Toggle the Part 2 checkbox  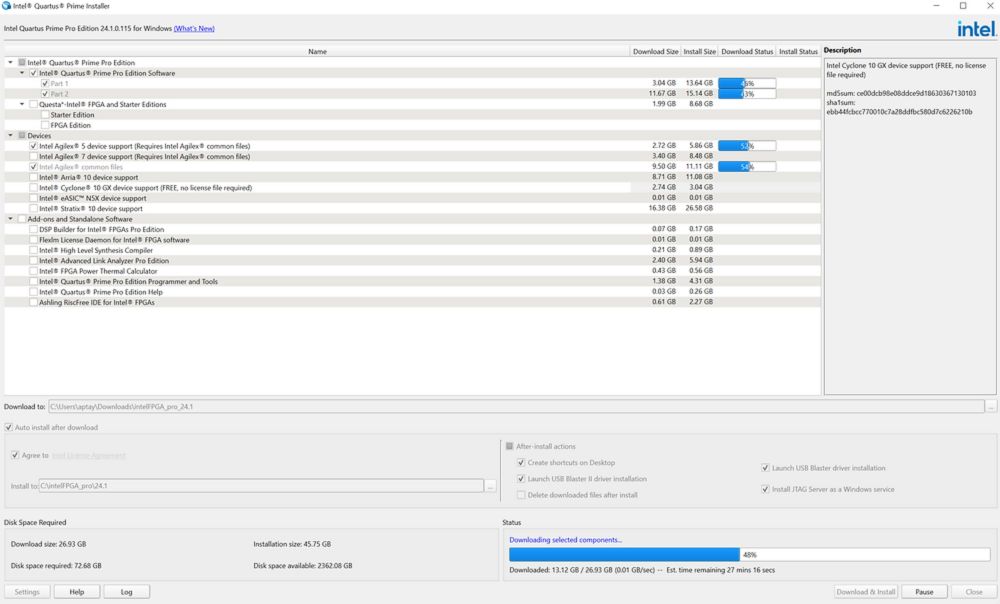(x=45, y=94)
